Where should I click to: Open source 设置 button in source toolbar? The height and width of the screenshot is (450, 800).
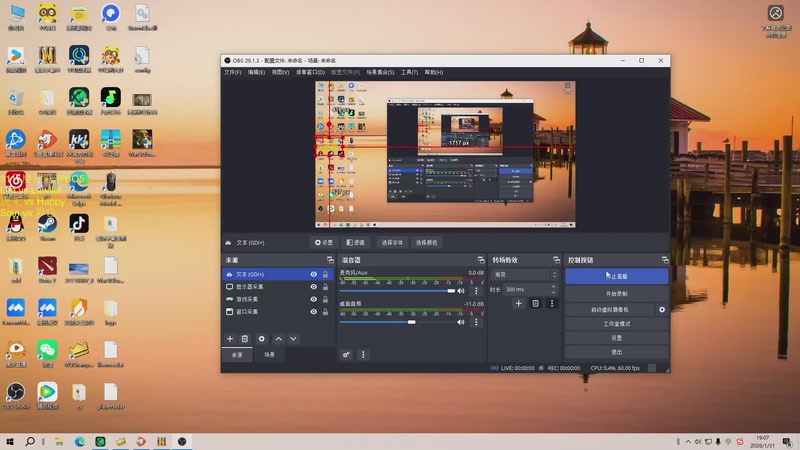324,243
